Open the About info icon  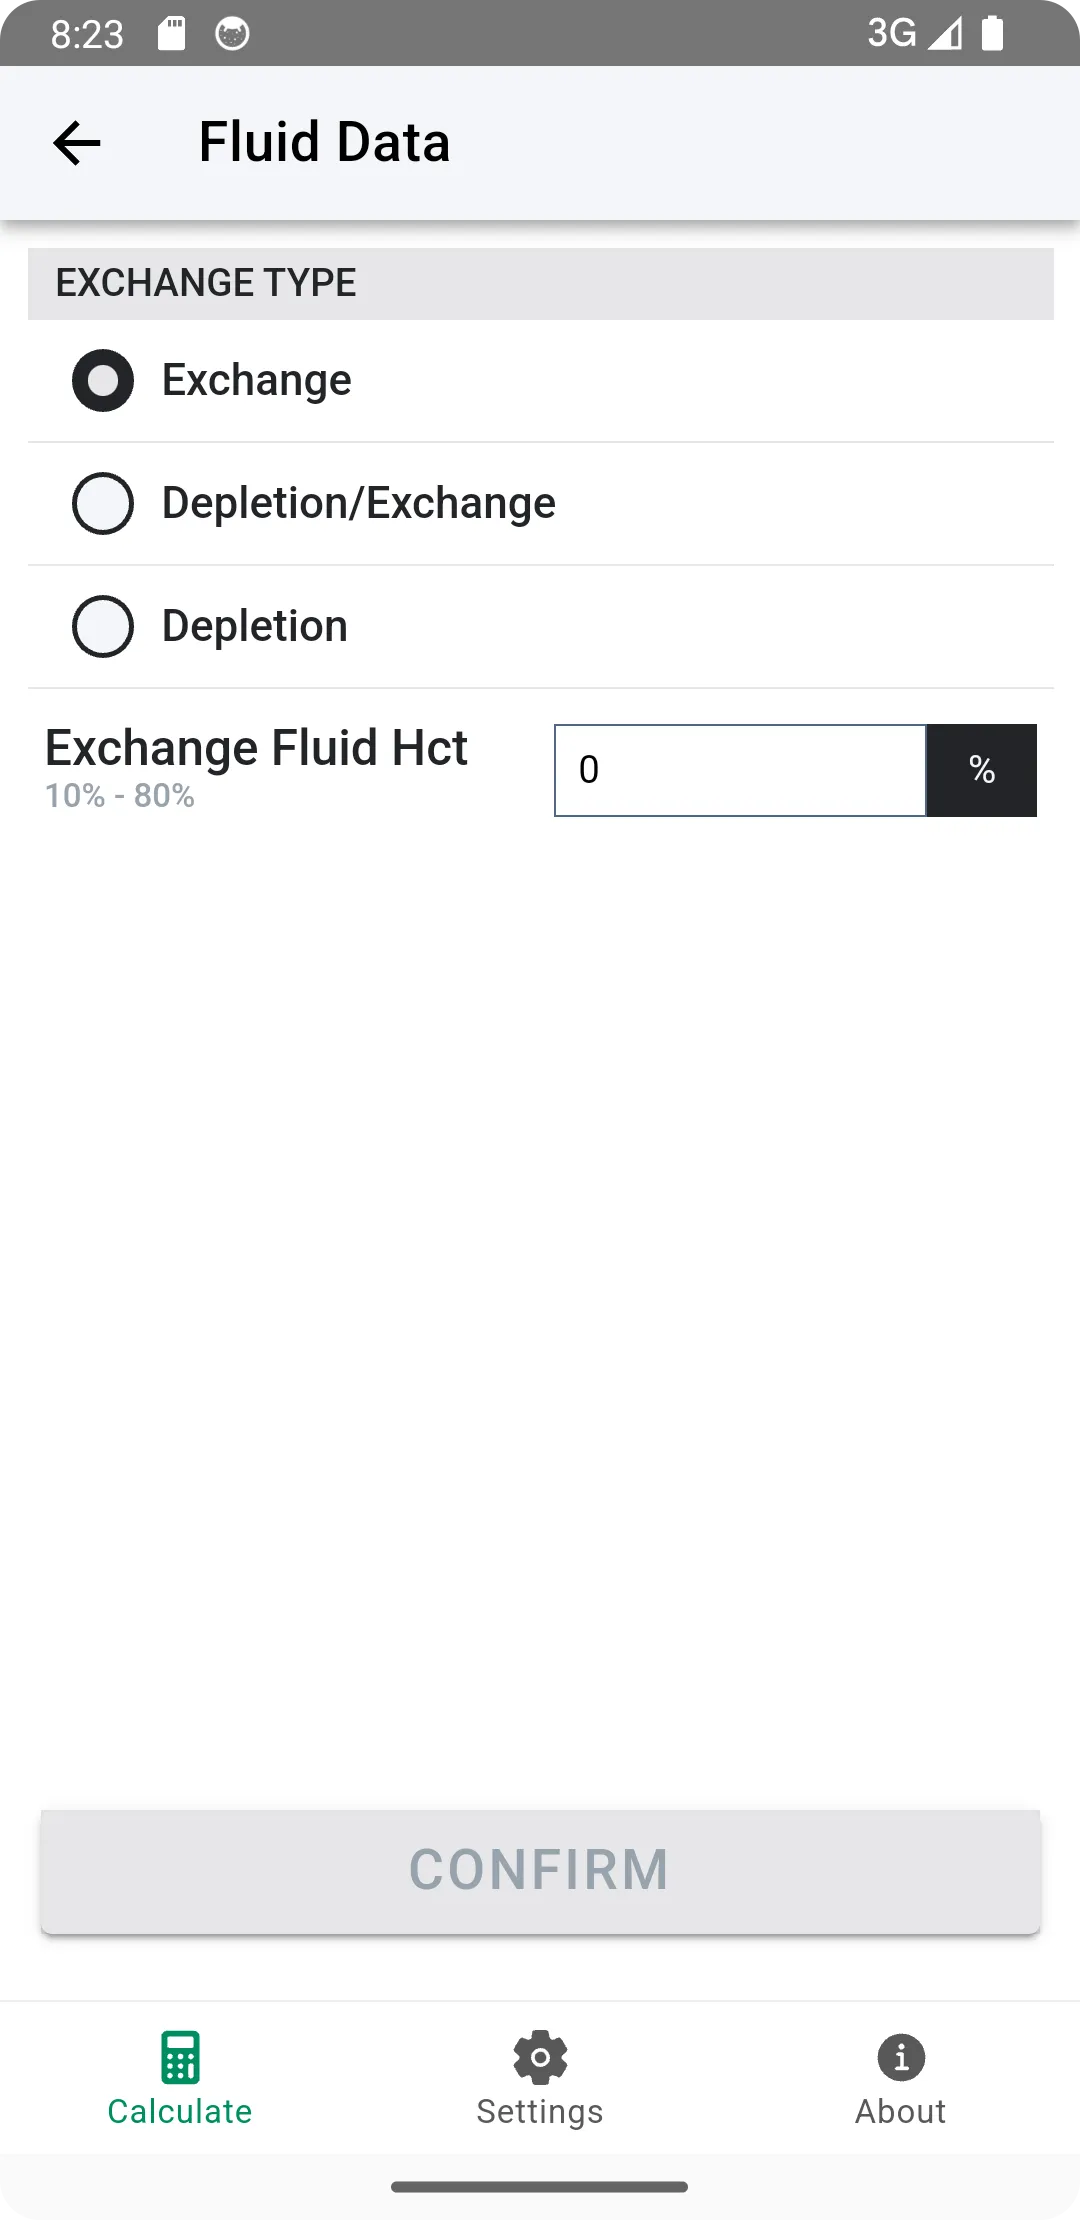[x=901, y=2057]
